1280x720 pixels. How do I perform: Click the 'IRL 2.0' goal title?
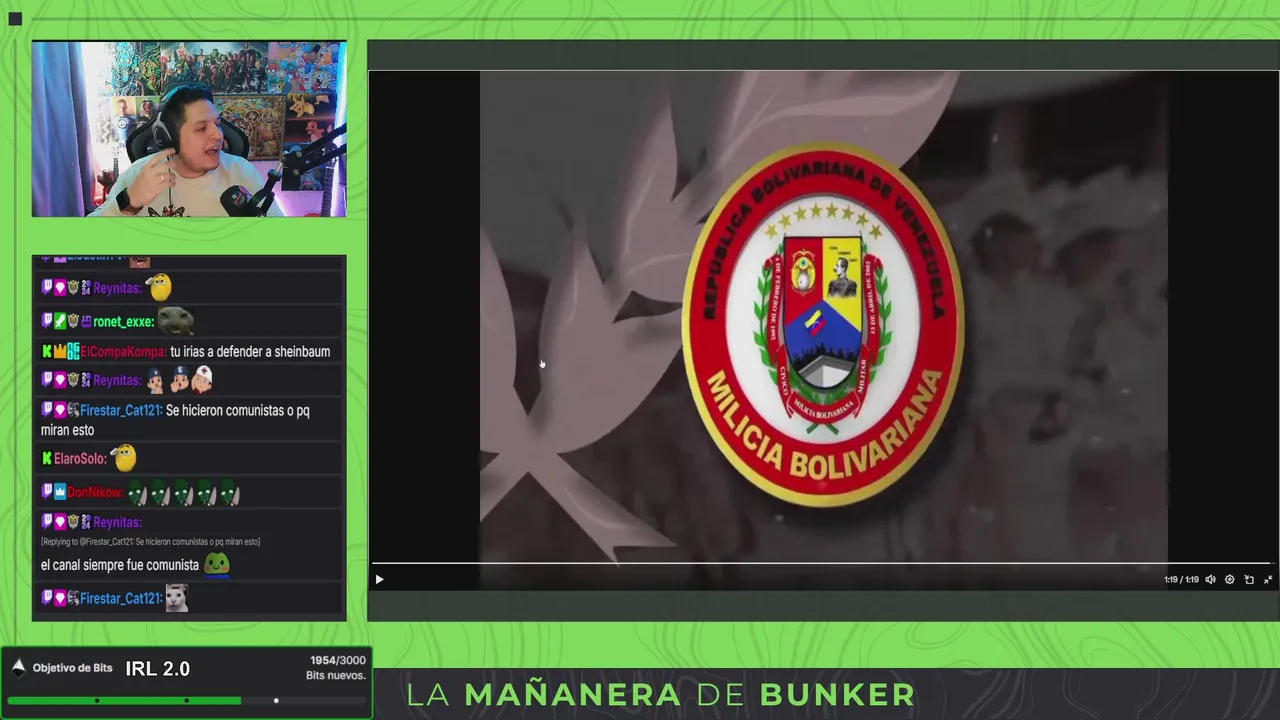tap(157, 669)
